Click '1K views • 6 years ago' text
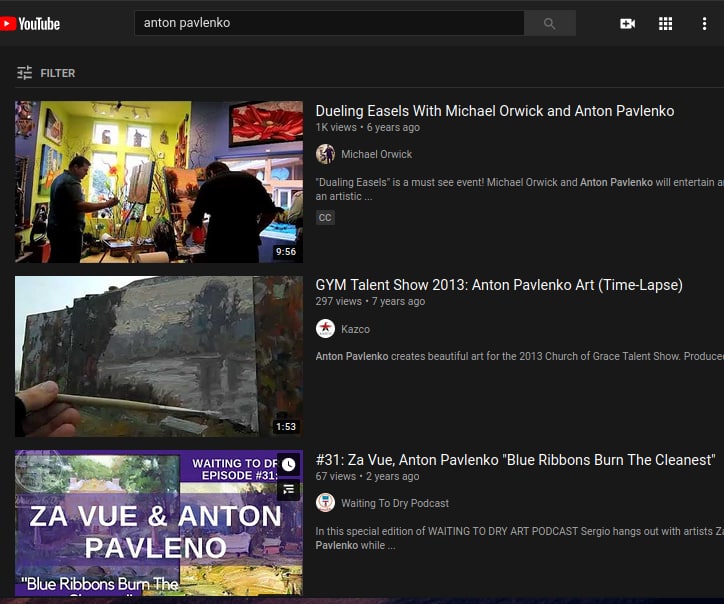Screen dimensions: 724x604 point(368,127)
